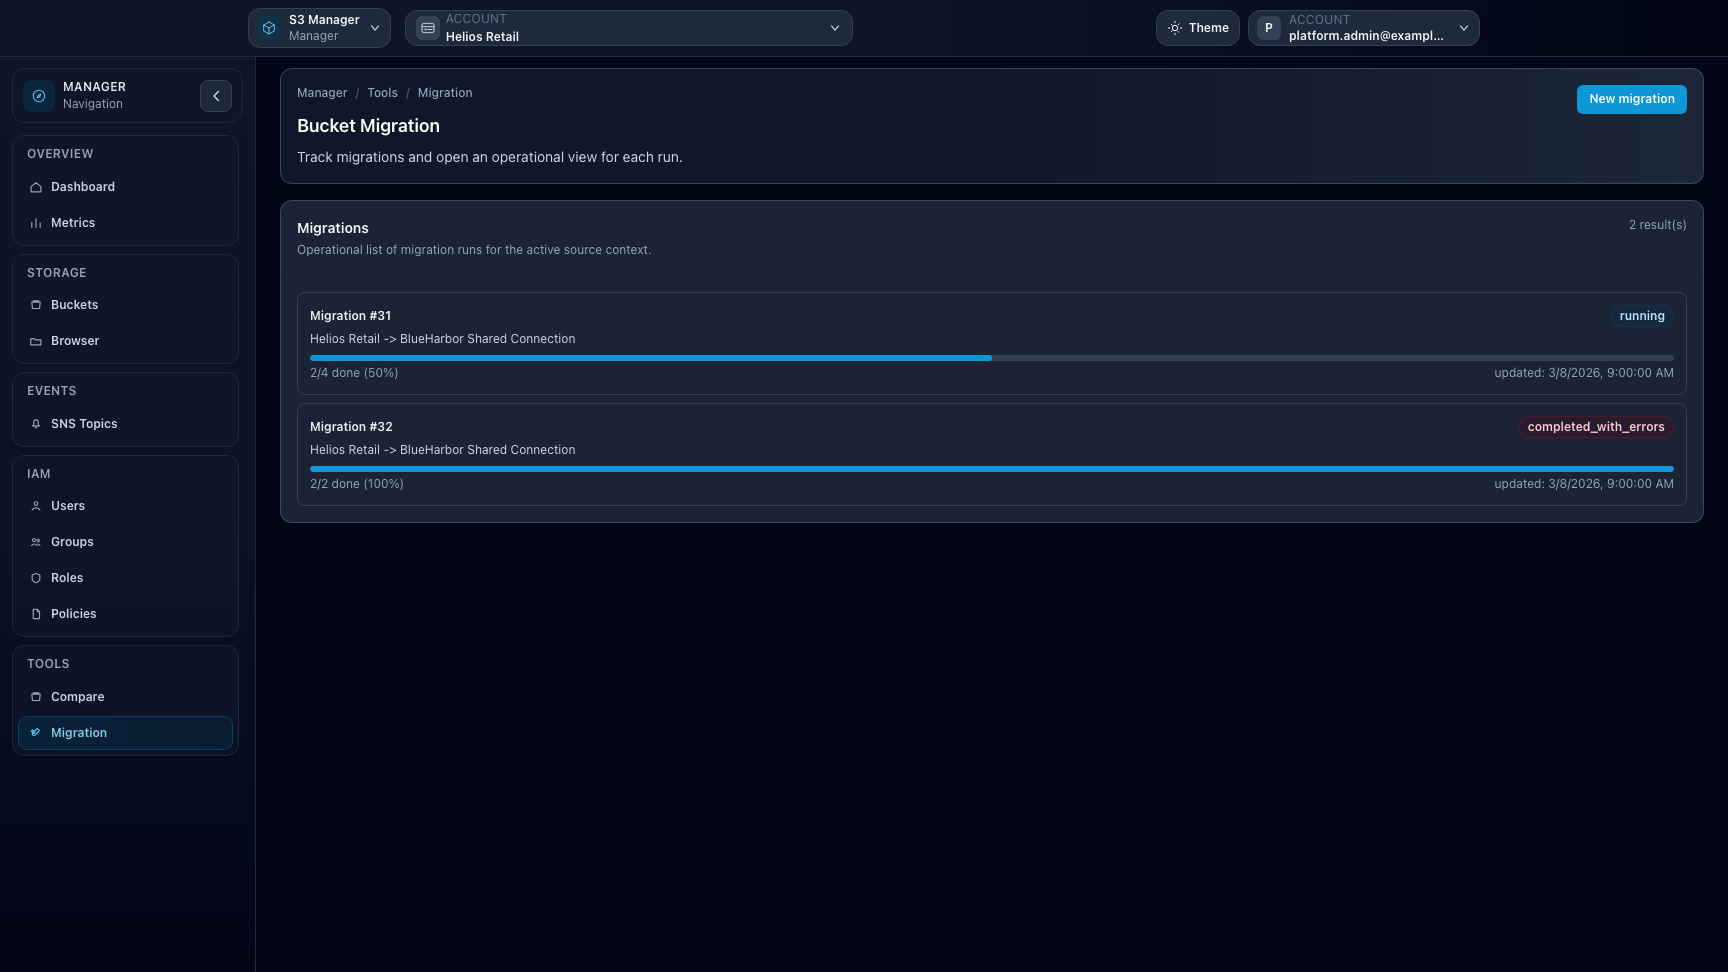Select the Metrics bar-chart icon

tap(36, 222)
